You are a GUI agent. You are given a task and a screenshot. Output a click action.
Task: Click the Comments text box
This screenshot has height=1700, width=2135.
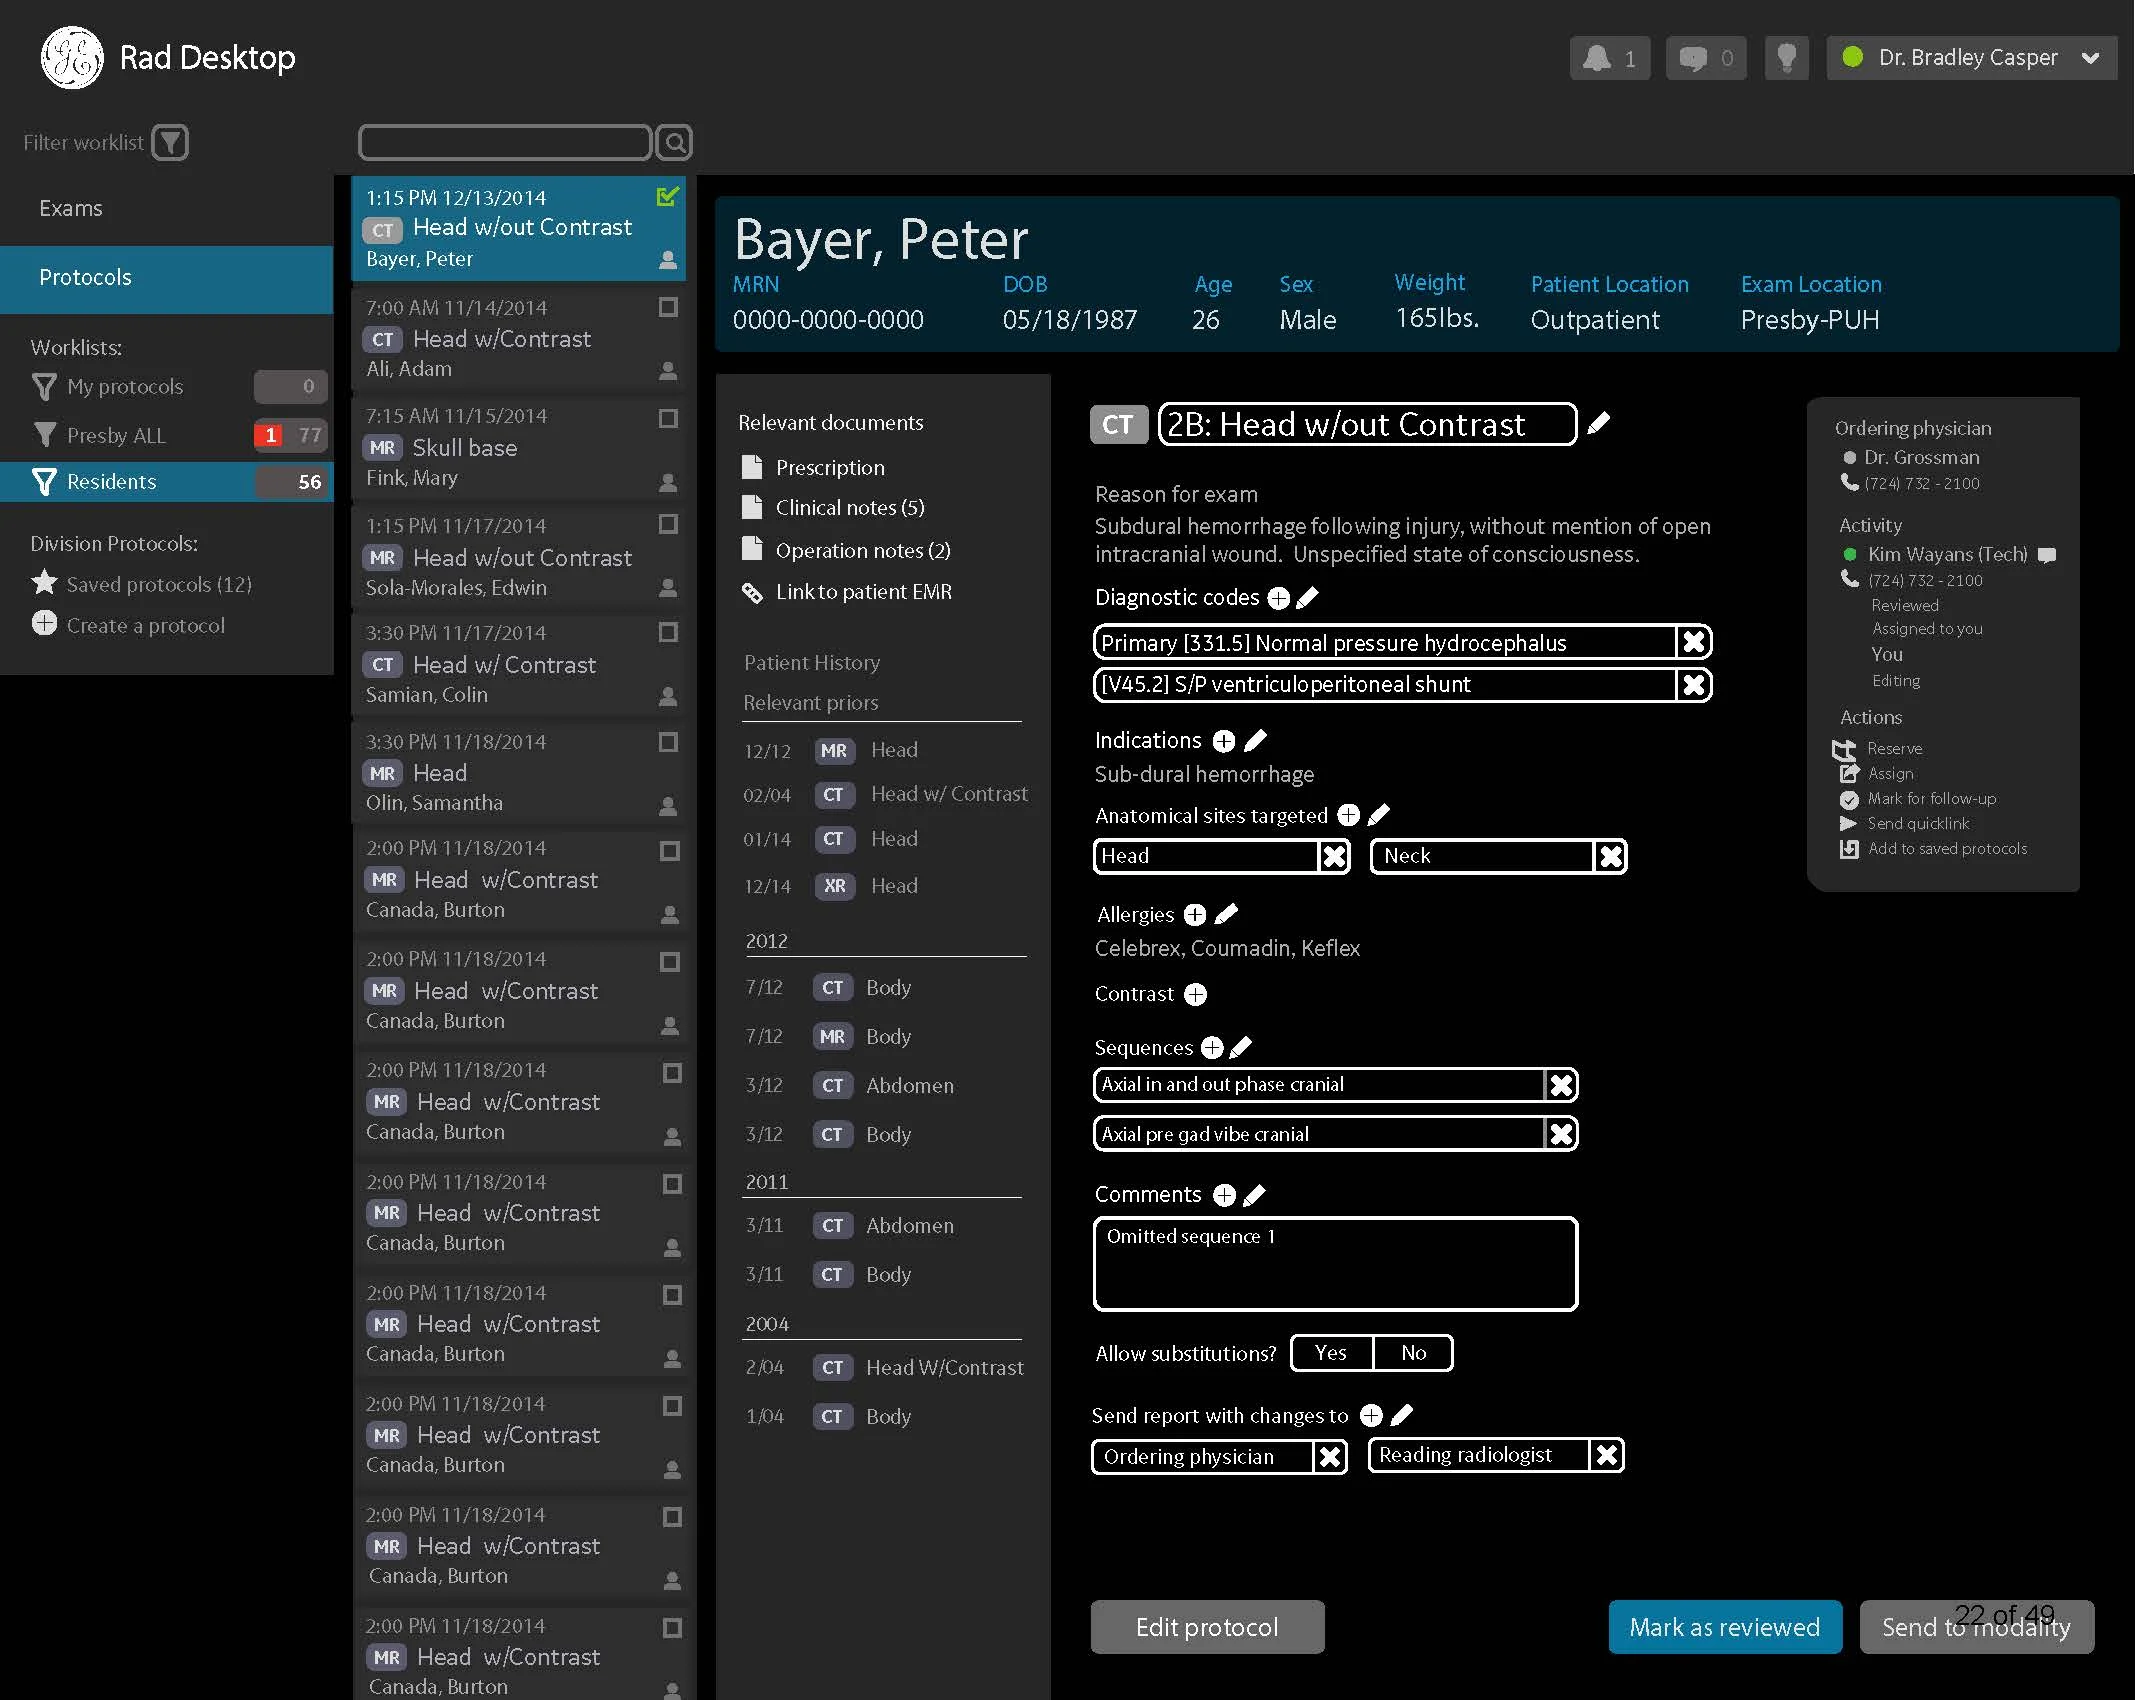[x=1336, y=1264]
